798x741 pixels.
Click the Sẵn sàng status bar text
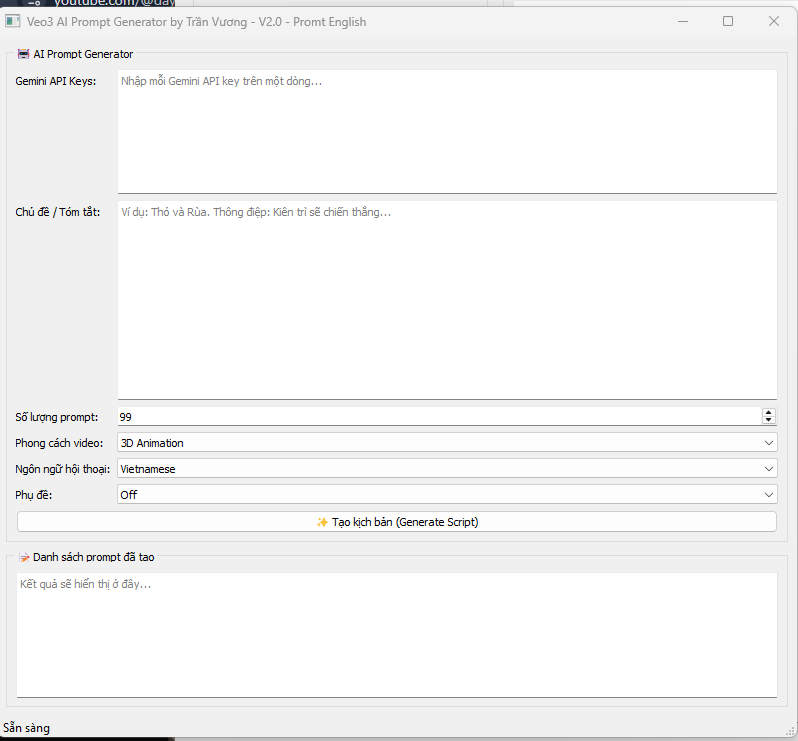click(x=27, y=728)
